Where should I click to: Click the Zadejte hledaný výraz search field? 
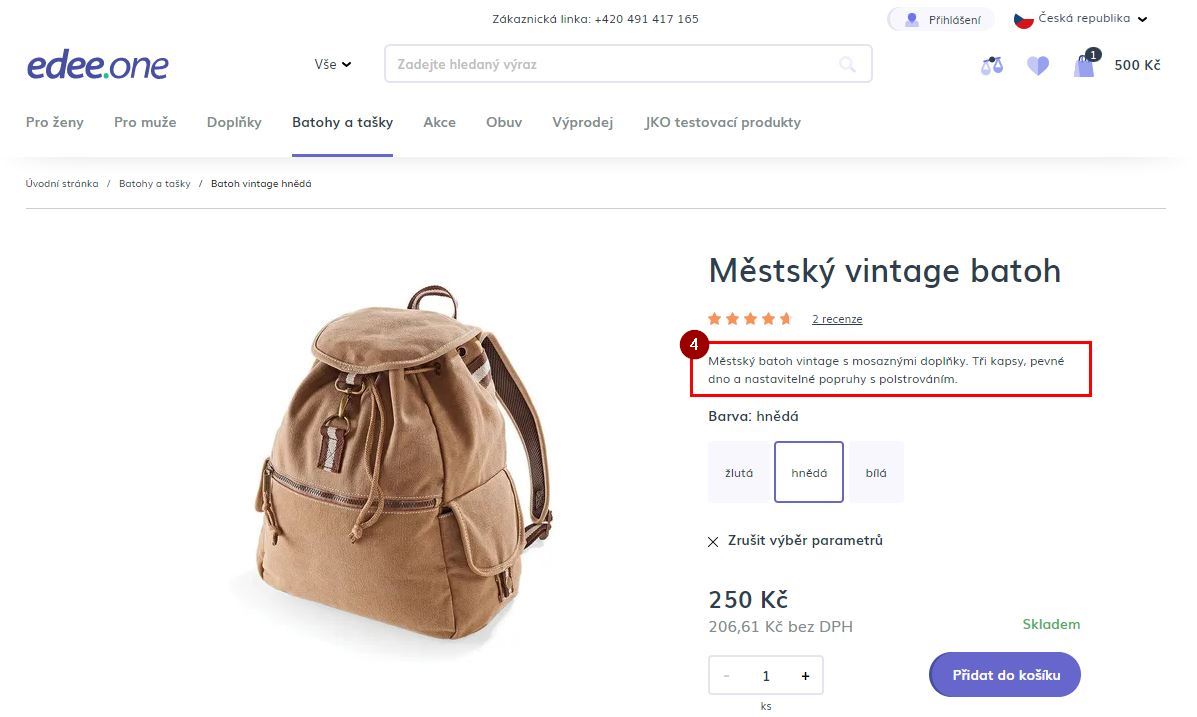(x=600, y=63)
